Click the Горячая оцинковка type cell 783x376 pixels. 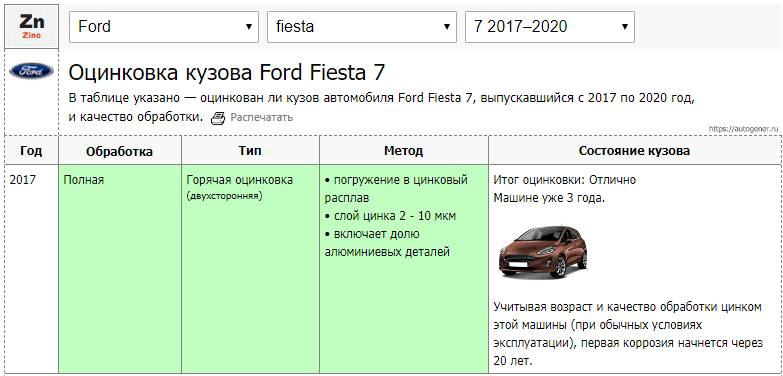click(x=250, y=269)
